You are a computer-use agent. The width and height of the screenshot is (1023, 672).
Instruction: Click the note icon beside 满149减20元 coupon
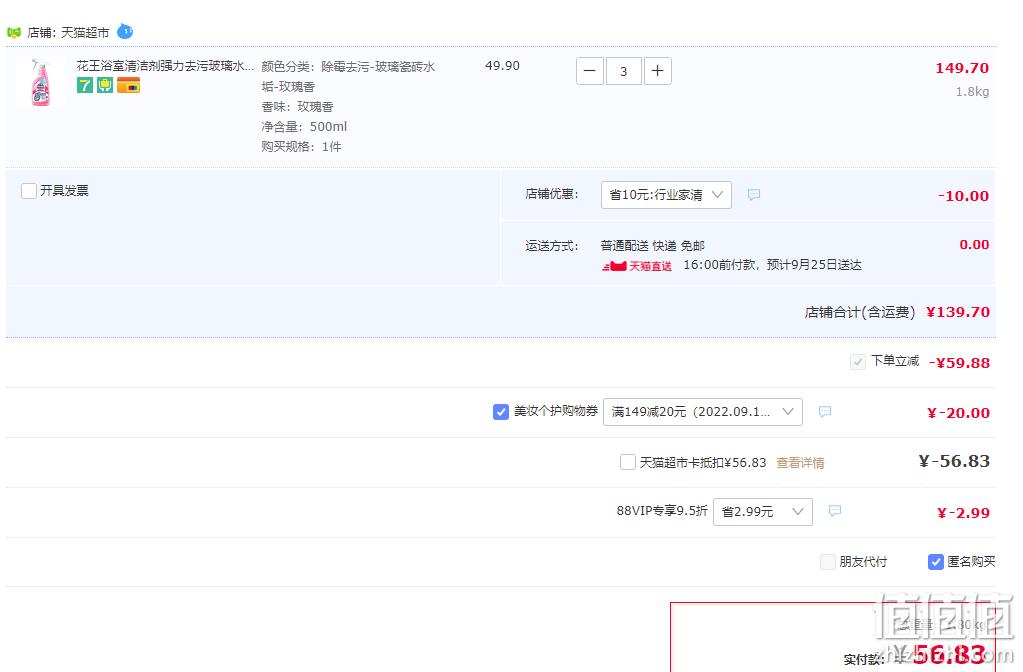click(825, 412)
